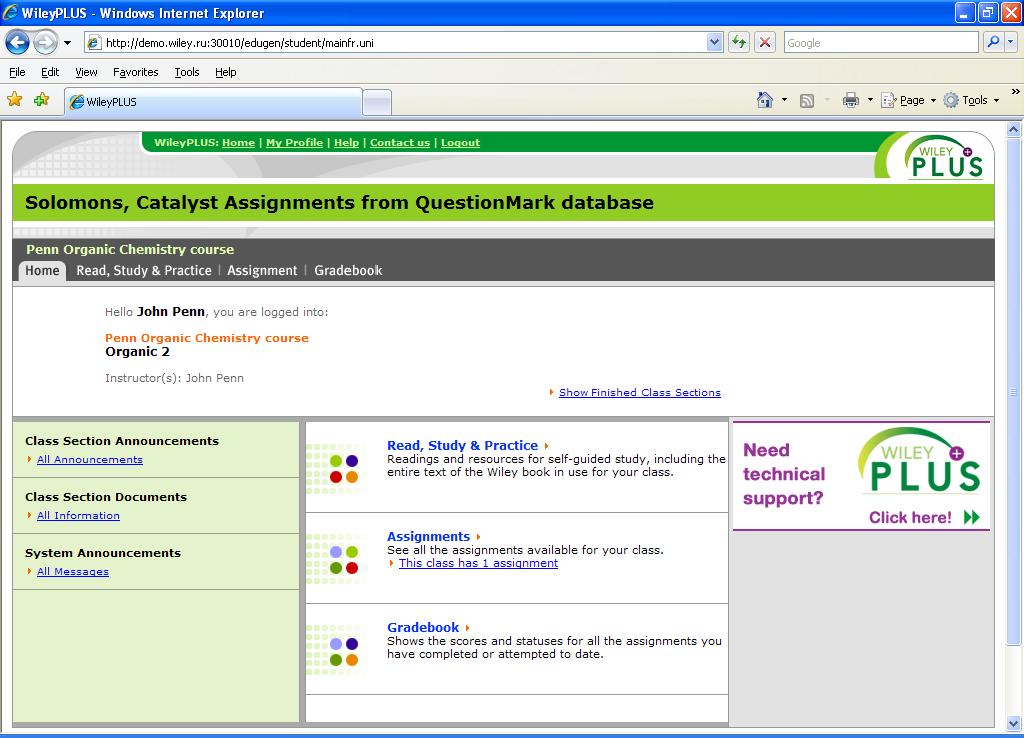Click the WileyPLUS Home header link
The image size is (1024, 738).
(238, 142)
